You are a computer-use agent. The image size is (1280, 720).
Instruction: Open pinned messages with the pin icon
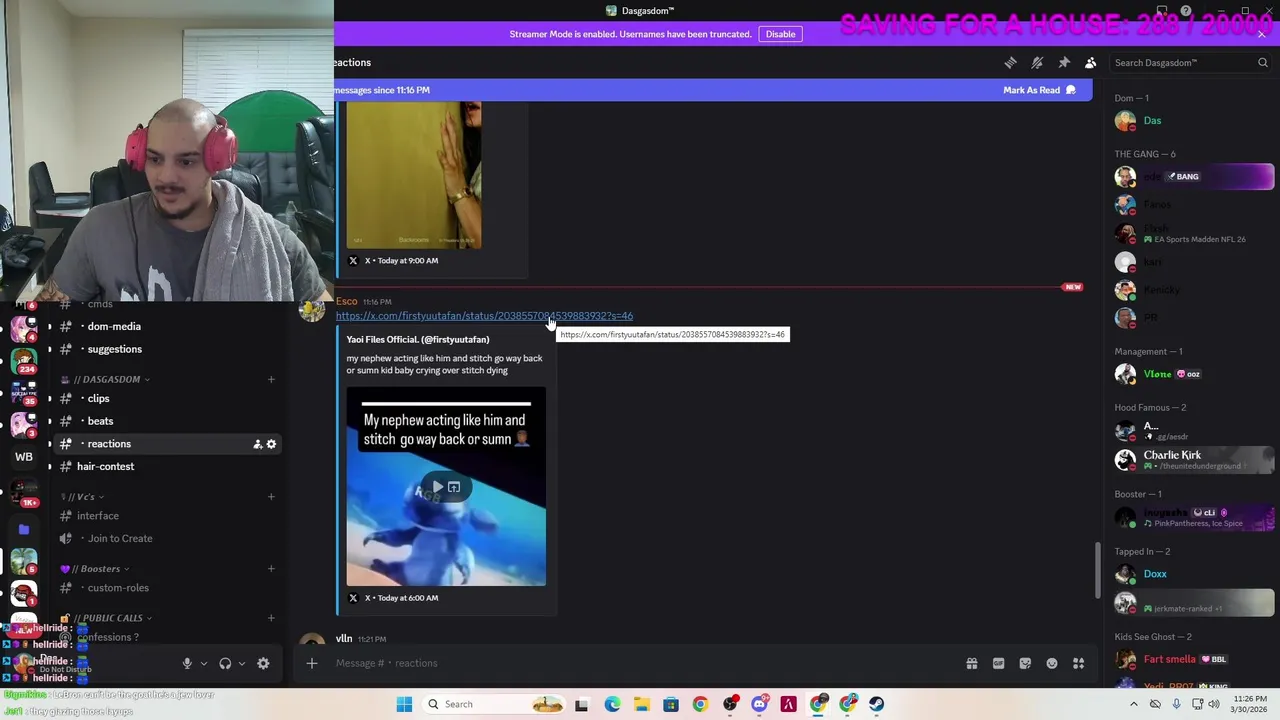pos(1064,62)
